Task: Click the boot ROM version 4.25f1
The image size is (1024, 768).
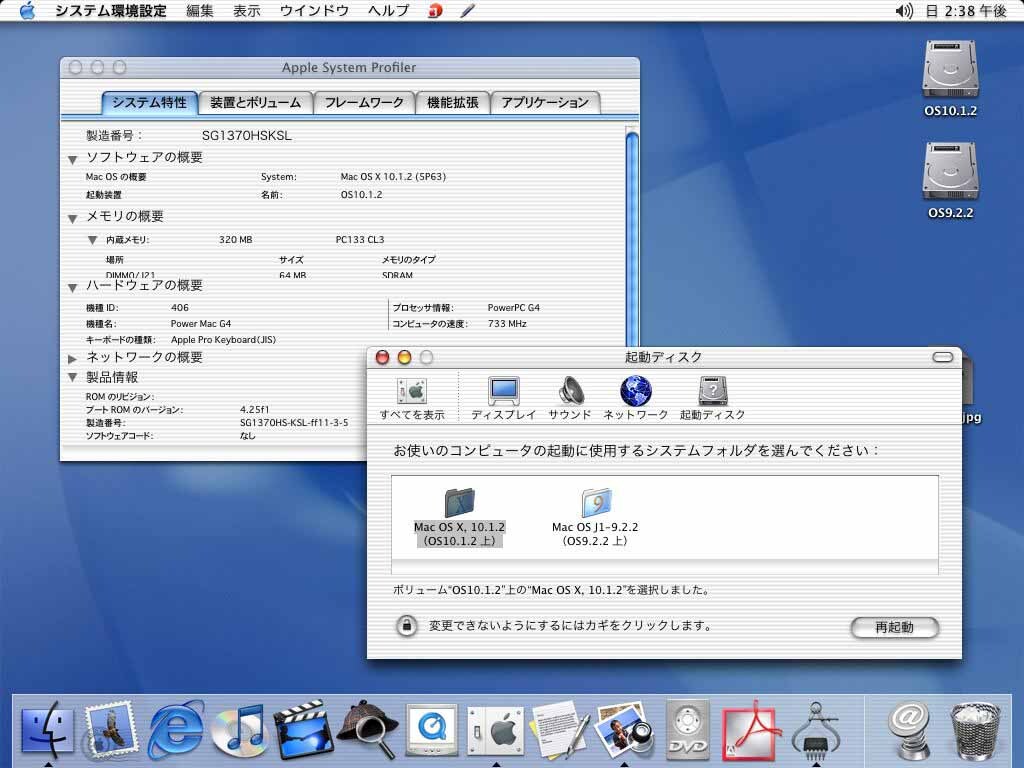Action: 255,409
